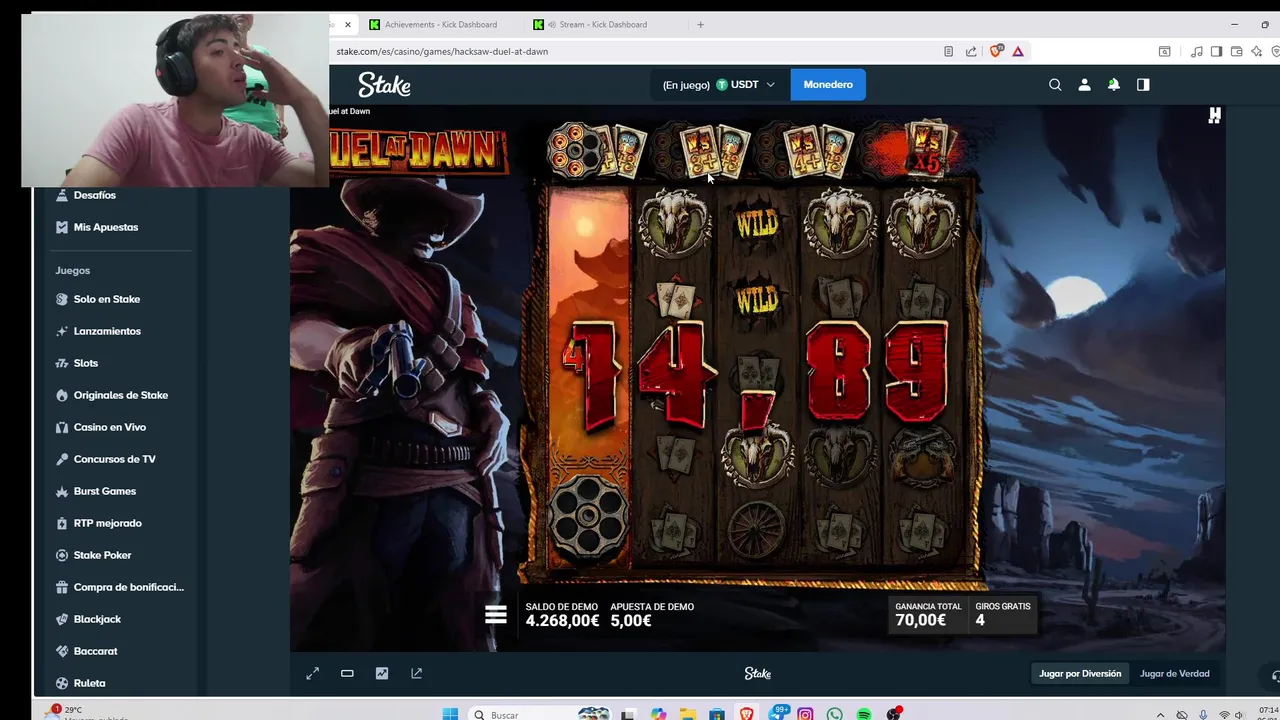
Task: Select Jugar de Verdad mode
Action: [1174, 674]
